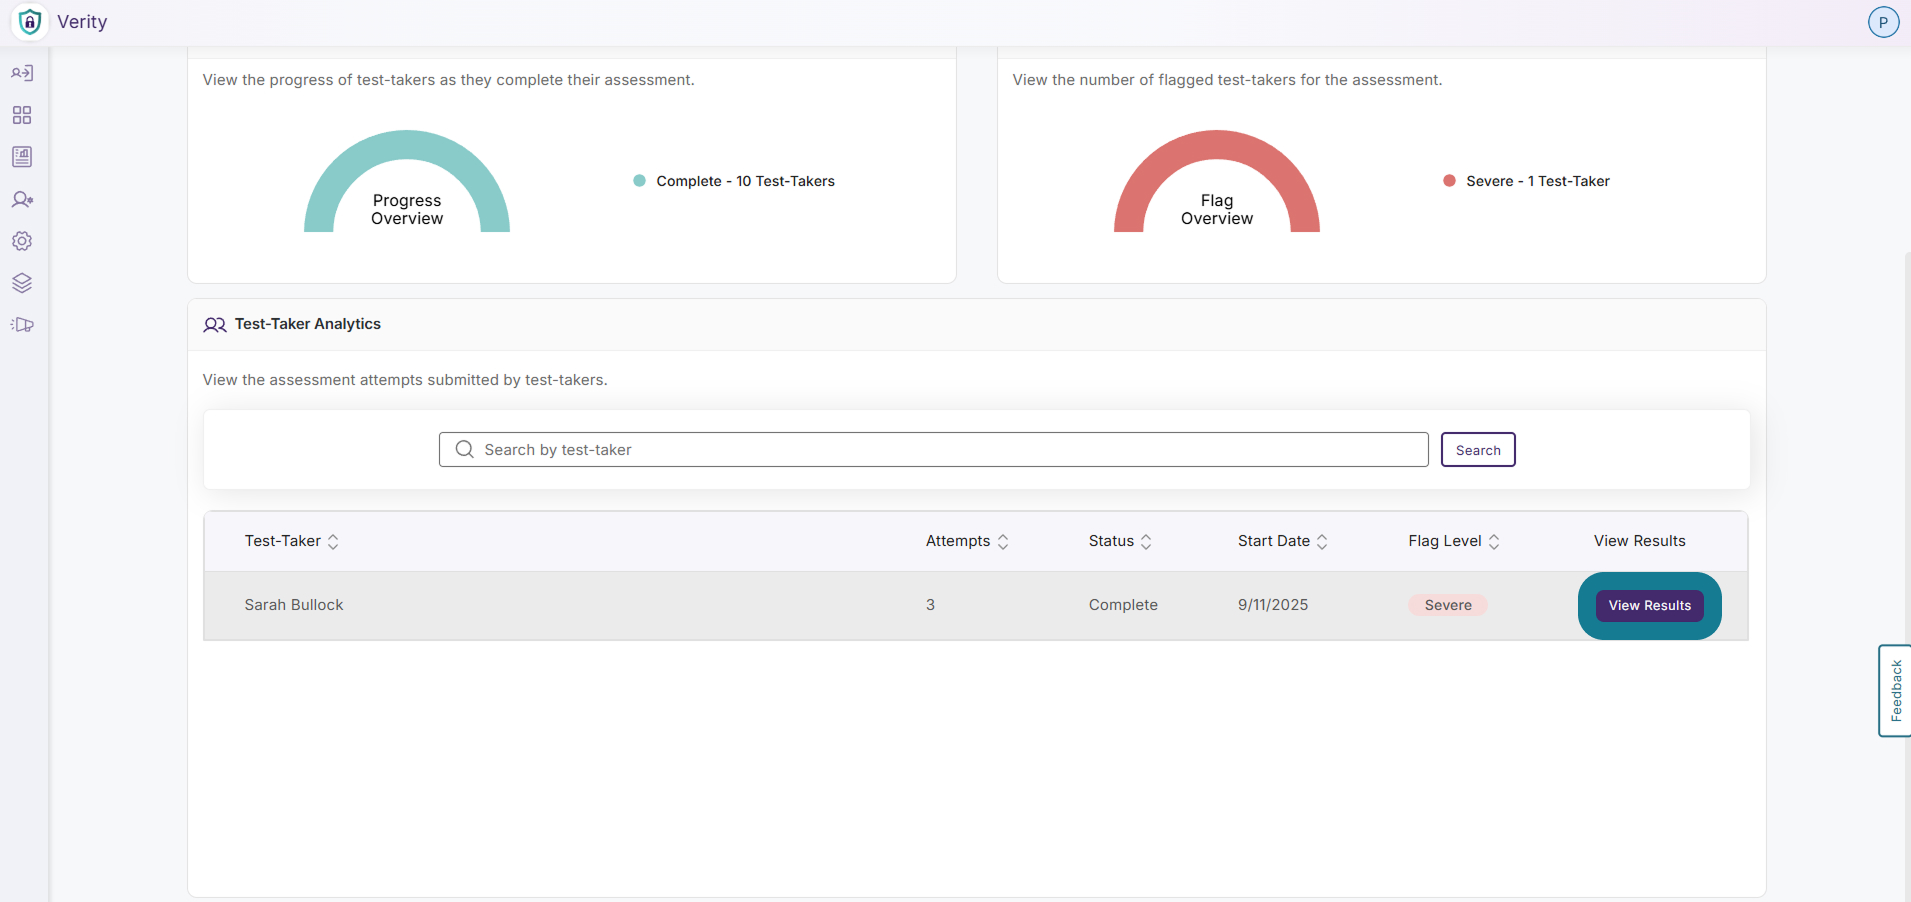Click the Verity shield logo
The height and width of the screenshot is (902, 1911).
click(x=30, y=22)
